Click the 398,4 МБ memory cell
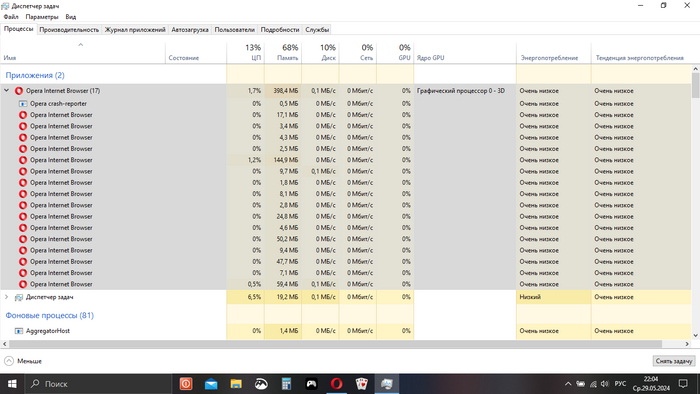Image resolution: width=700 pixels, height=394 pixels. pos(283,91)
